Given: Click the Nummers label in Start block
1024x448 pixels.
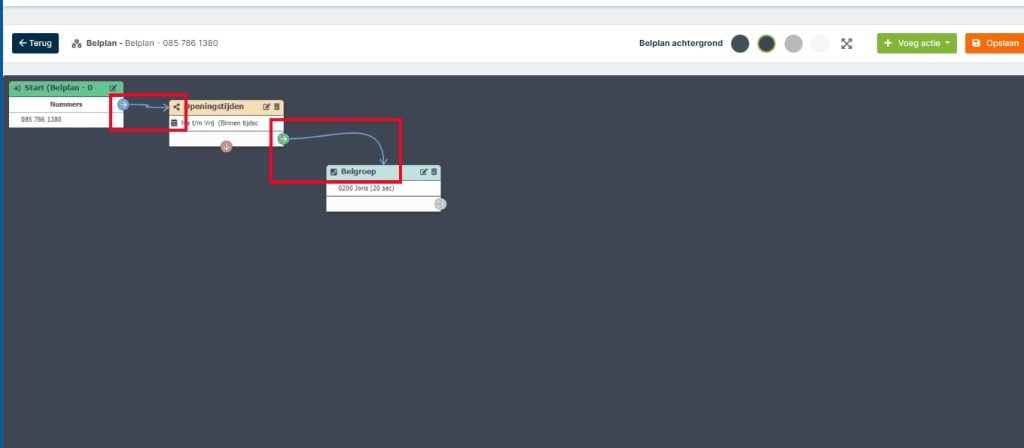Looking at the screenshot, I should (66, 104).
